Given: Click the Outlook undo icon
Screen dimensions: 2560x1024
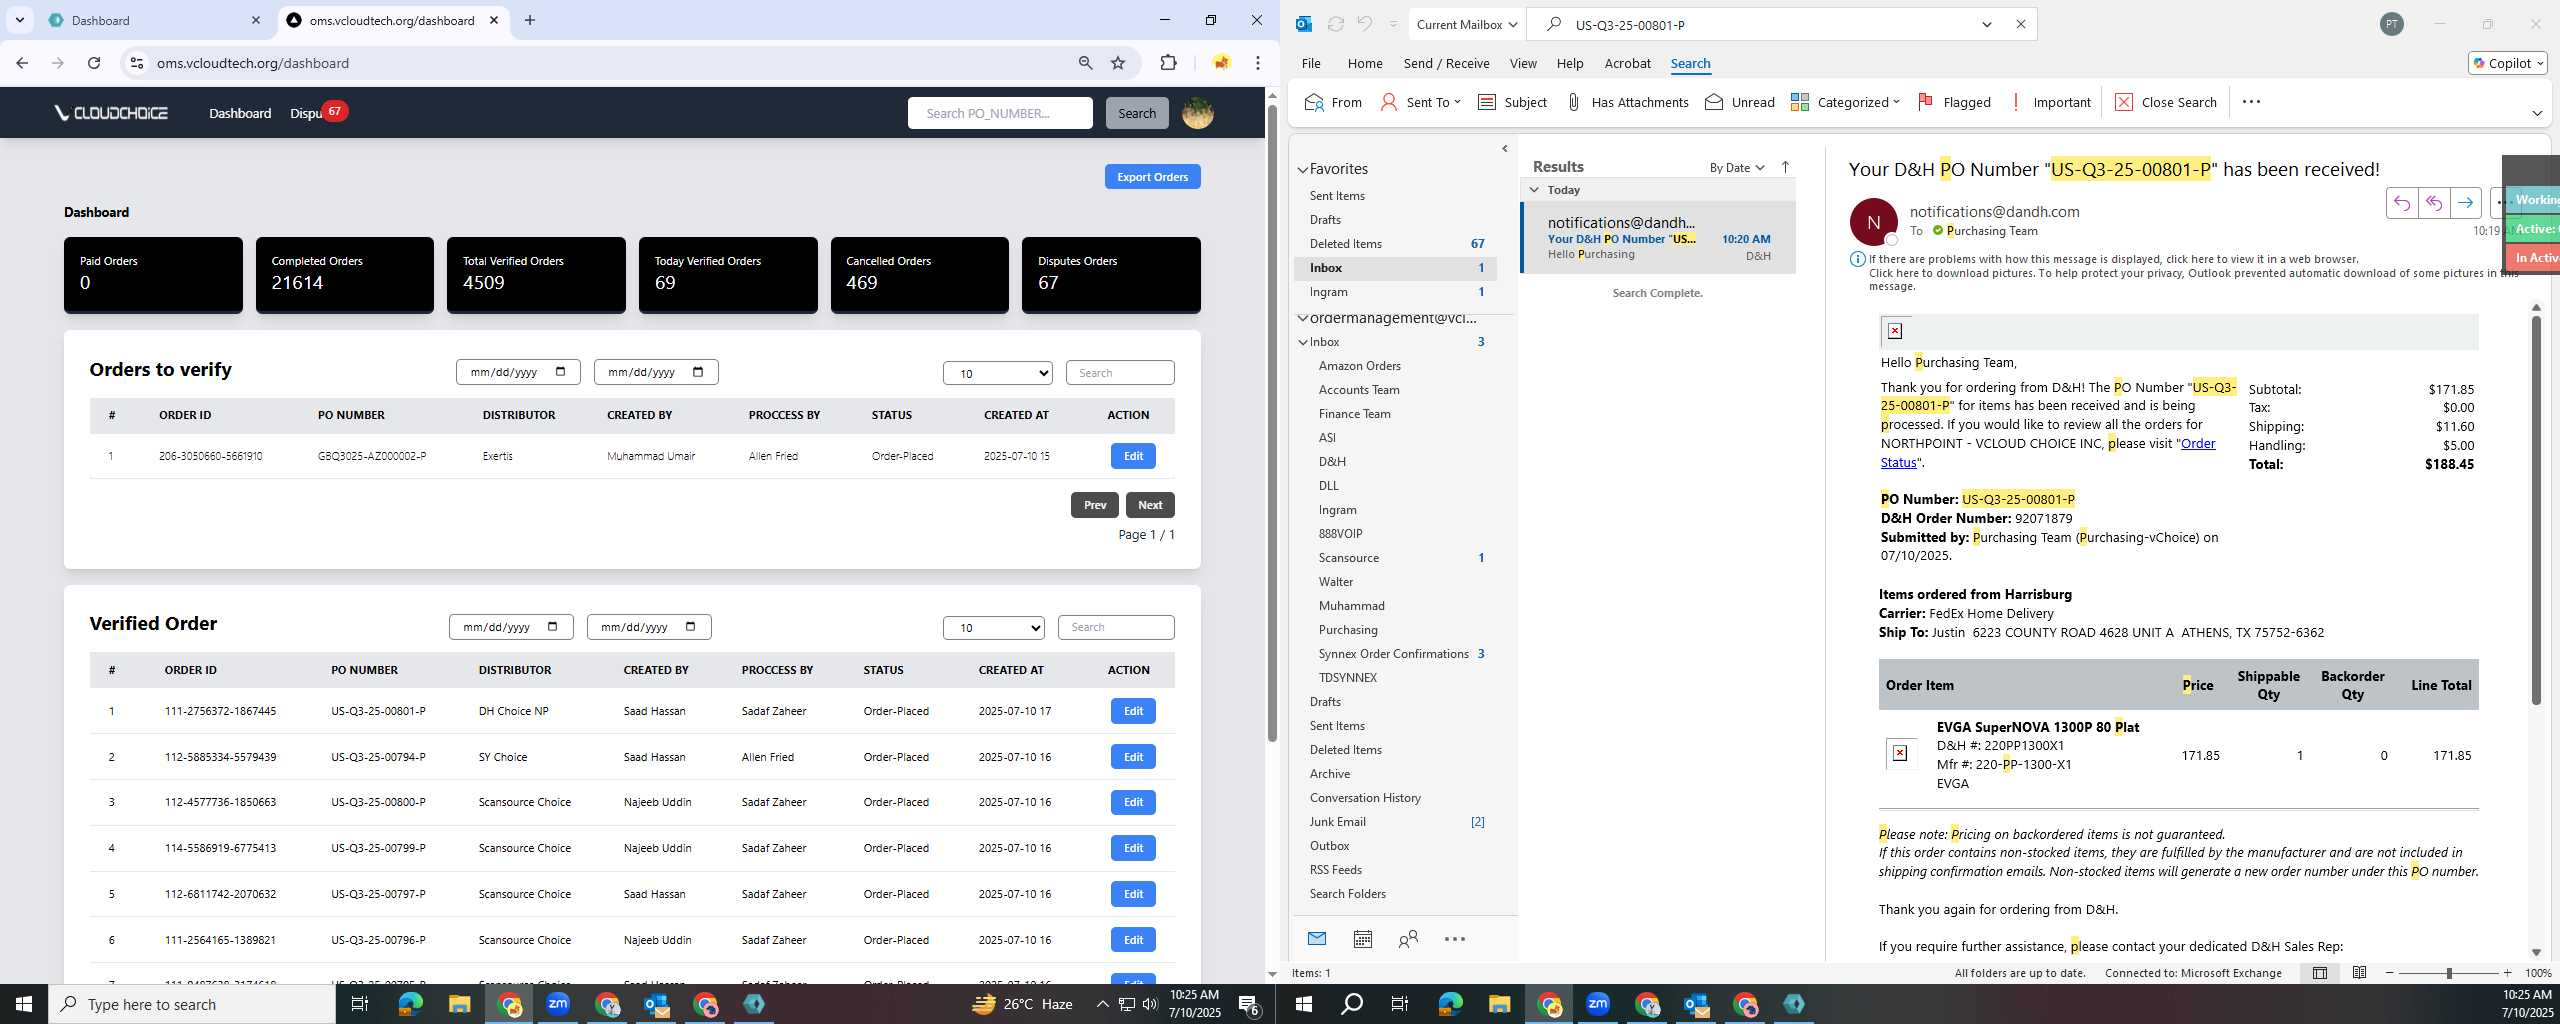Looking at the screenshot, I should [1365, 24].
